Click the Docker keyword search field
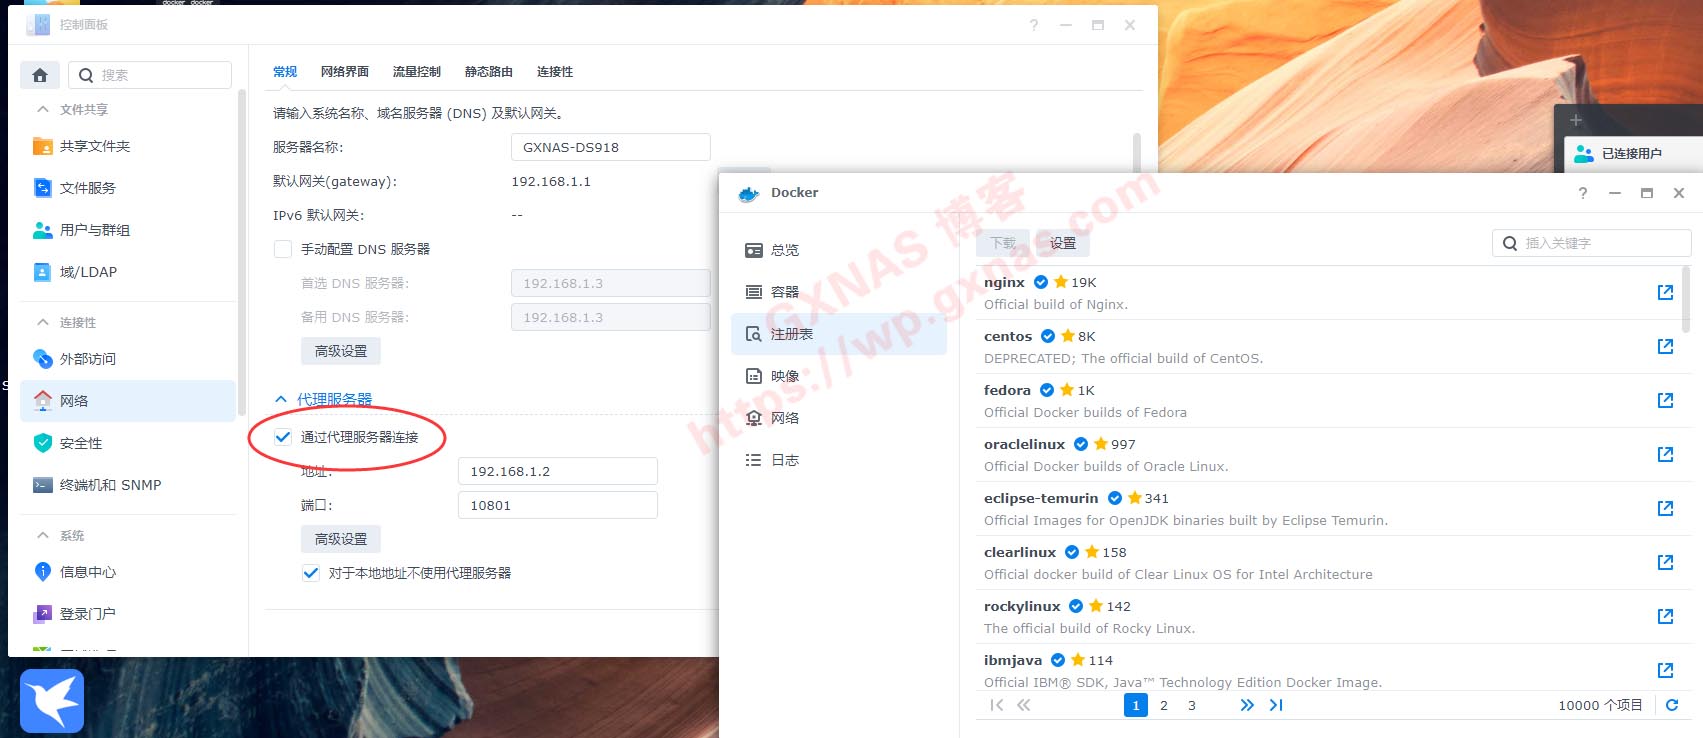This screenshot has width=1703, height=738. pos(1600,243)
